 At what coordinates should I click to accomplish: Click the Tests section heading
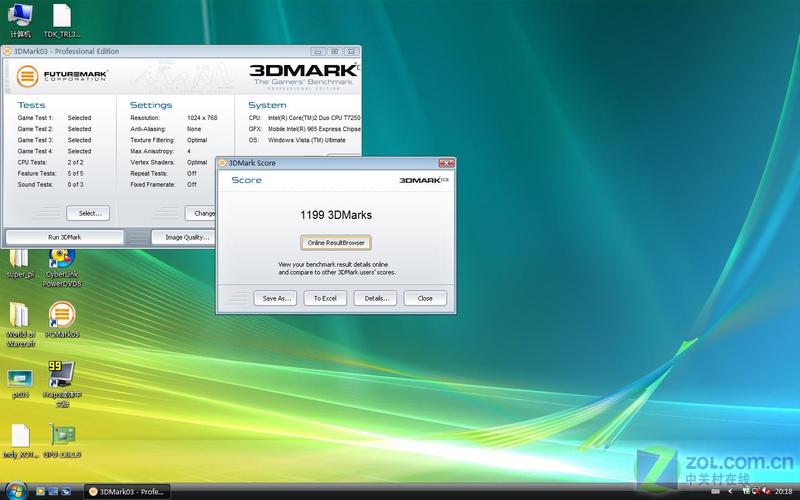tap(31, 105)
